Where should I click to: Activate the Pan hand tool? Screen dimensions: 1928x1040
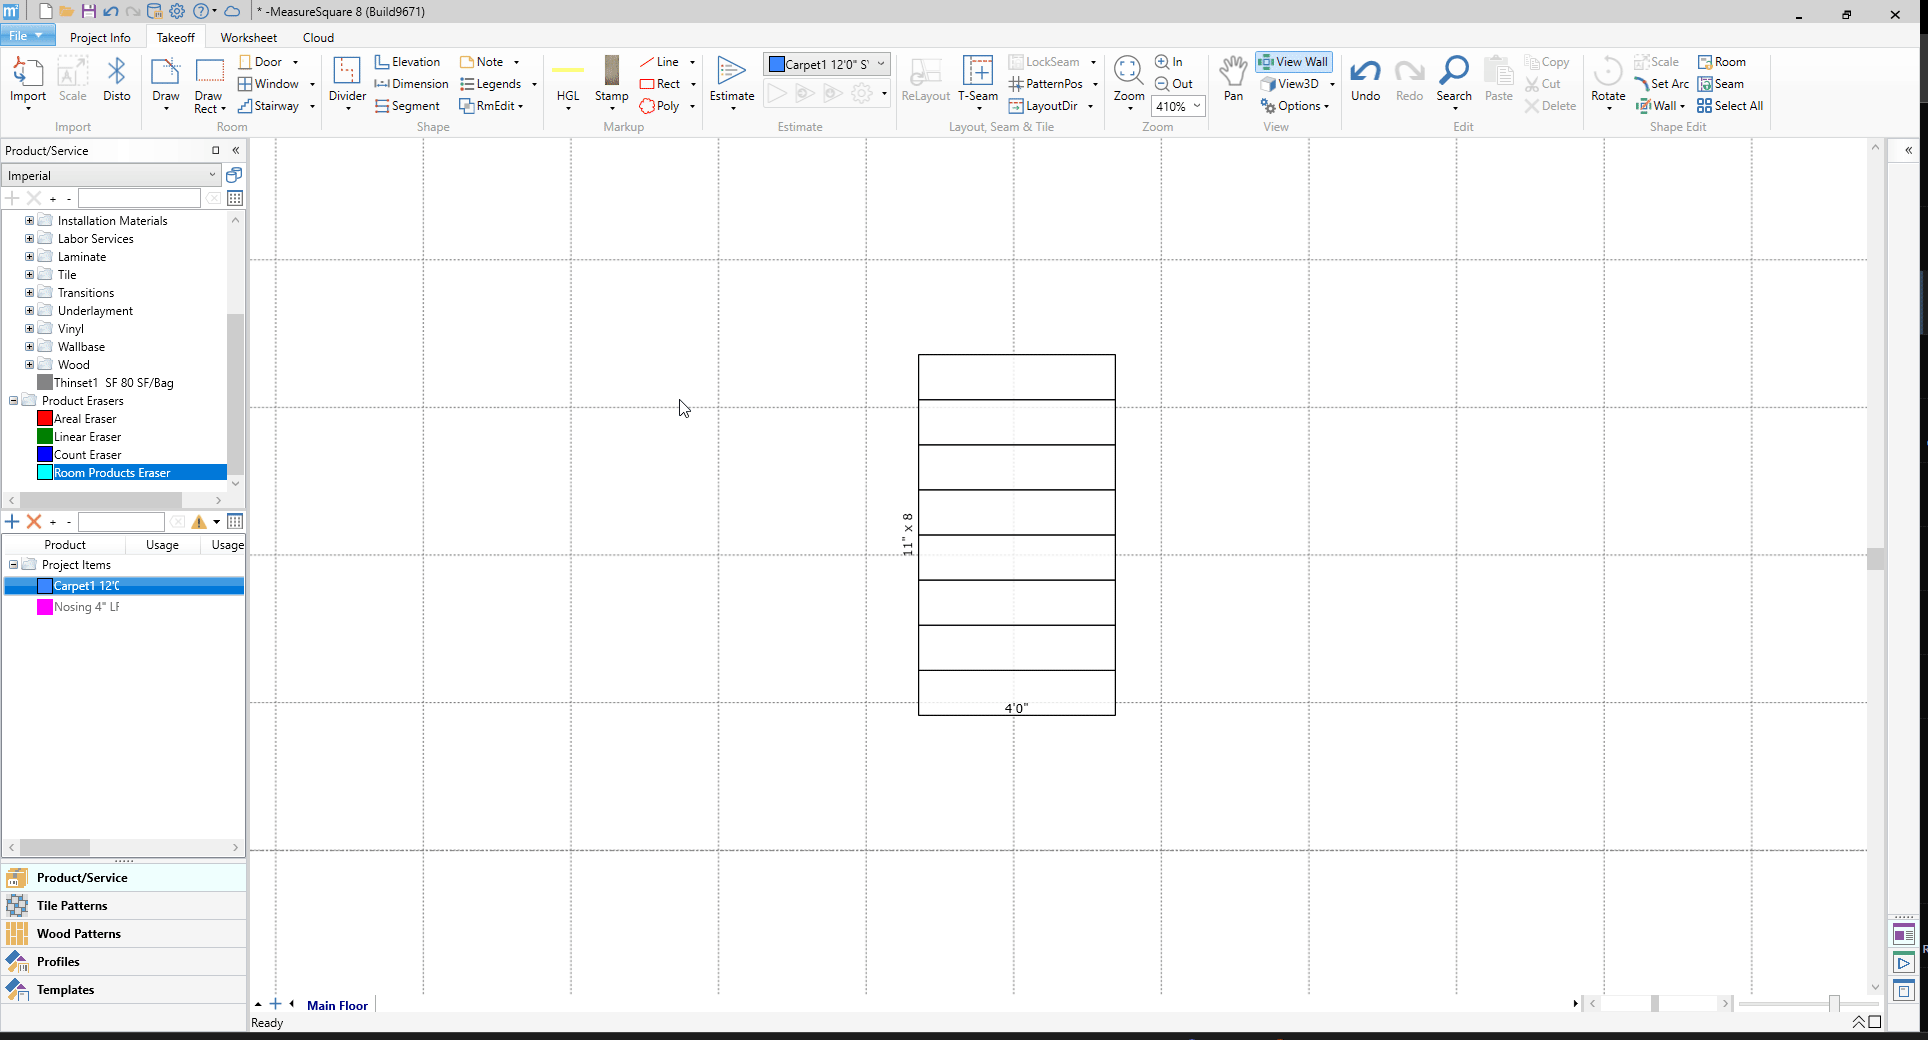(1233, 79)
